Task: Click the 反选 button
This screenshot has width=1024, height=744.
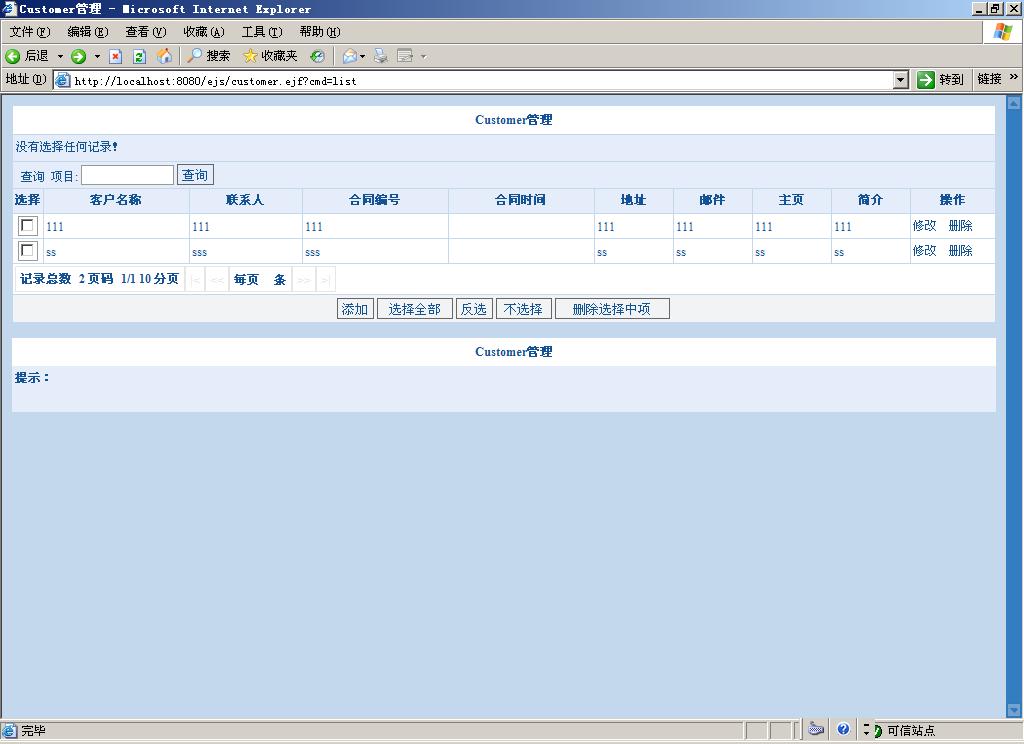Action: pos(474,309)
